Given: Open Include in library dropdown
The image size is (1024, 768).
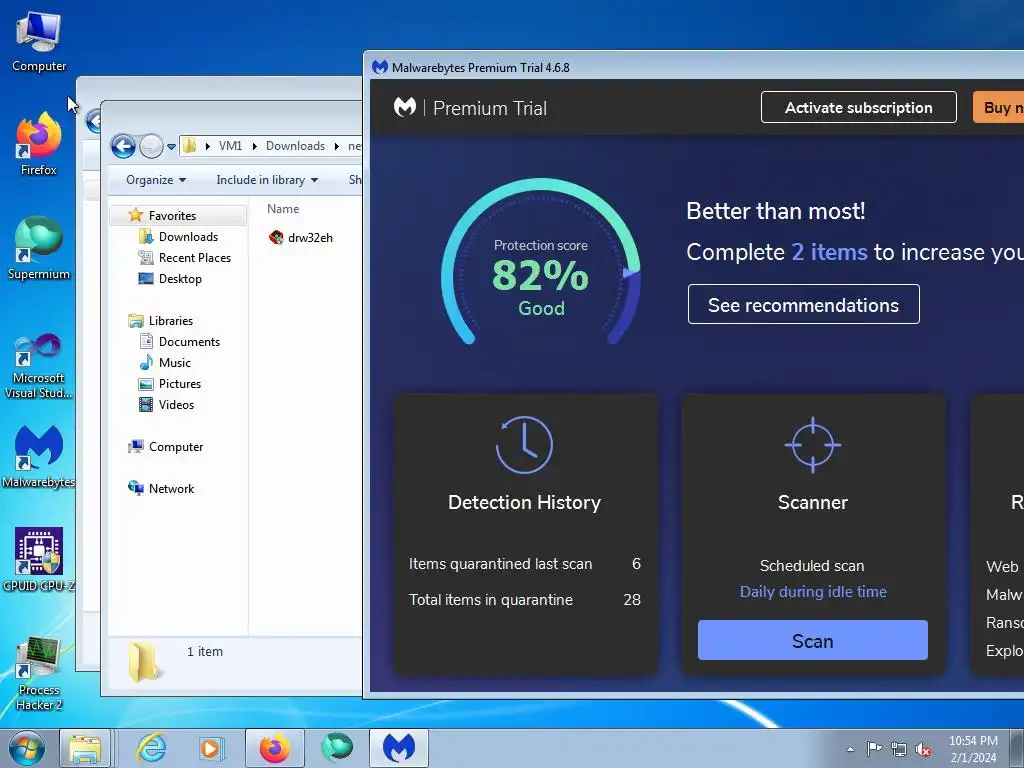Looking at the screenshot, I should (267, 180).
